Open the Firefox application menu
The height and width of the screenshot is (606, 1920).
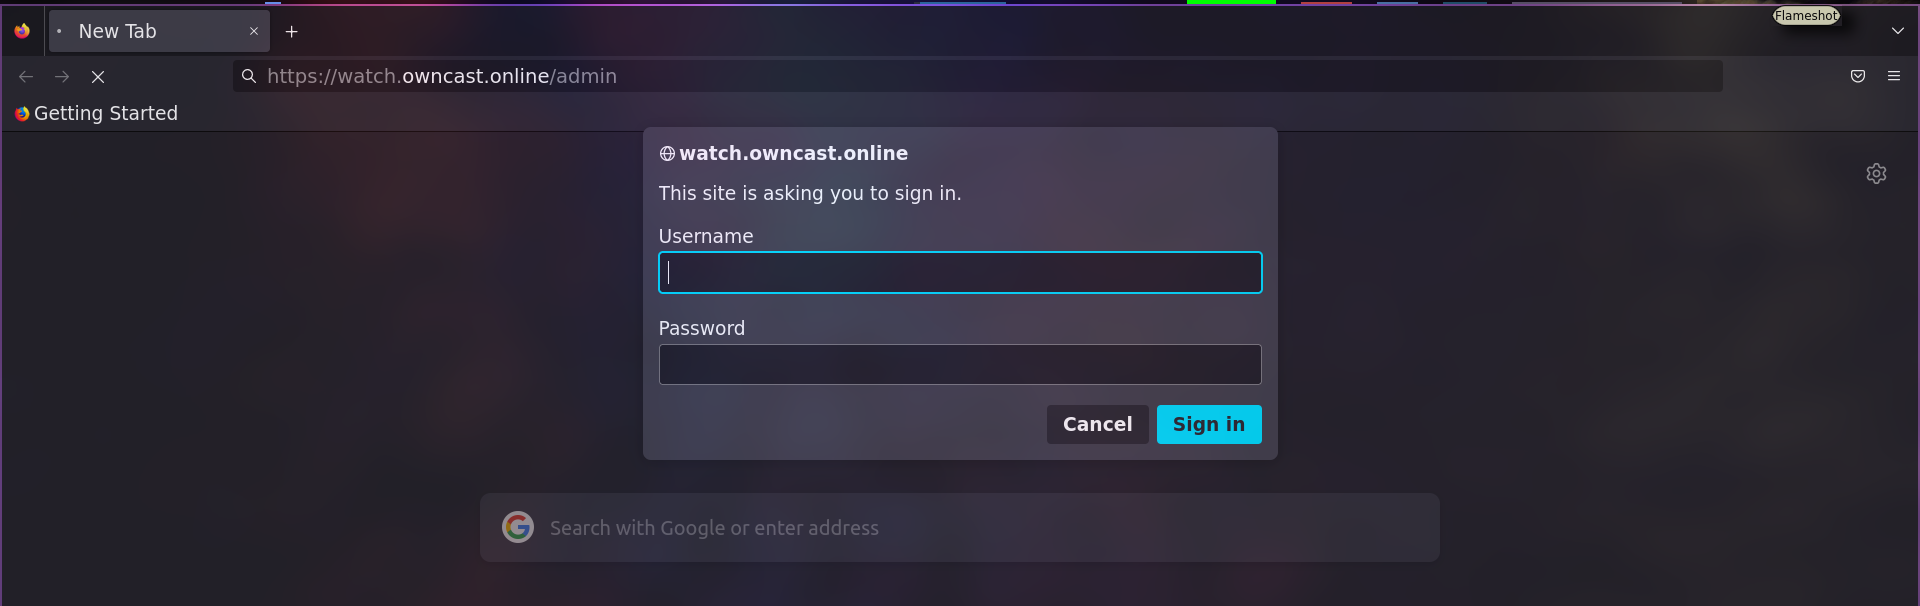[1895, 76]
